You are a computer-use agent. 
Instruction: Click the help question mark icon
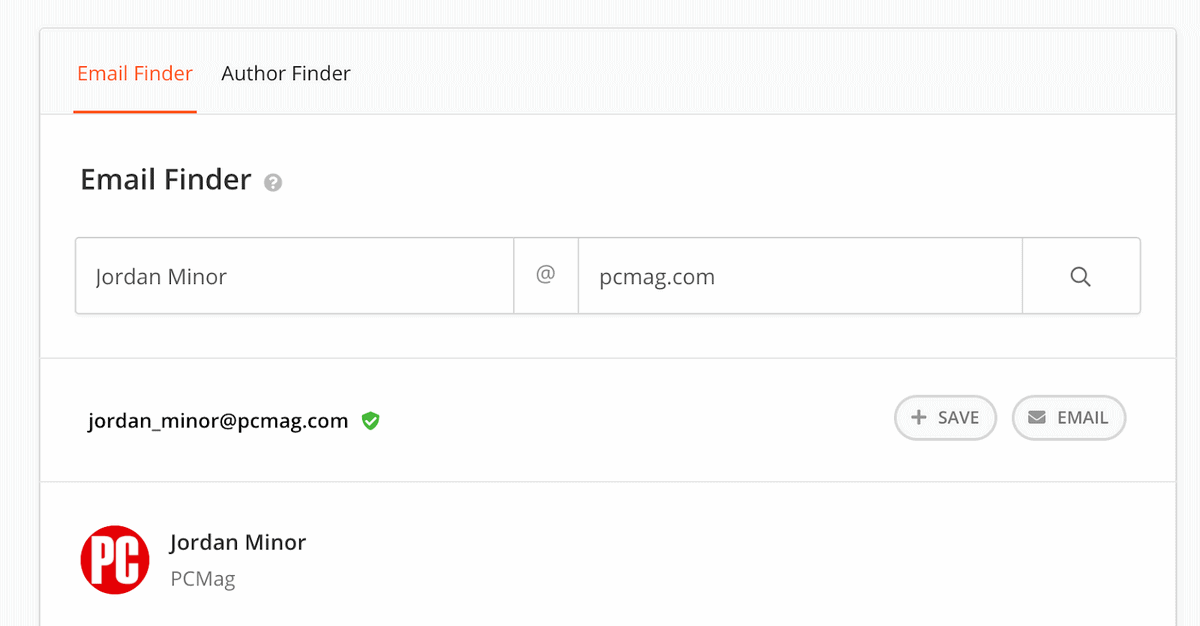273,183
